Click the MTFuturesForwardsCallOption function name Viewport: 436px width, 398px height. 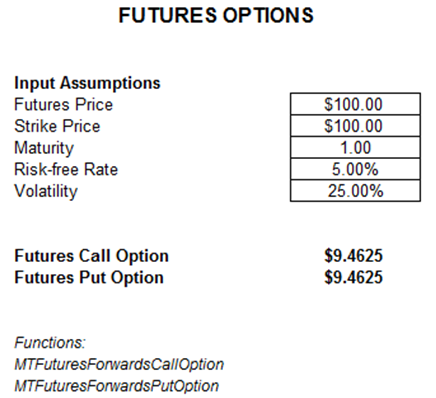(x=119, y=364)
